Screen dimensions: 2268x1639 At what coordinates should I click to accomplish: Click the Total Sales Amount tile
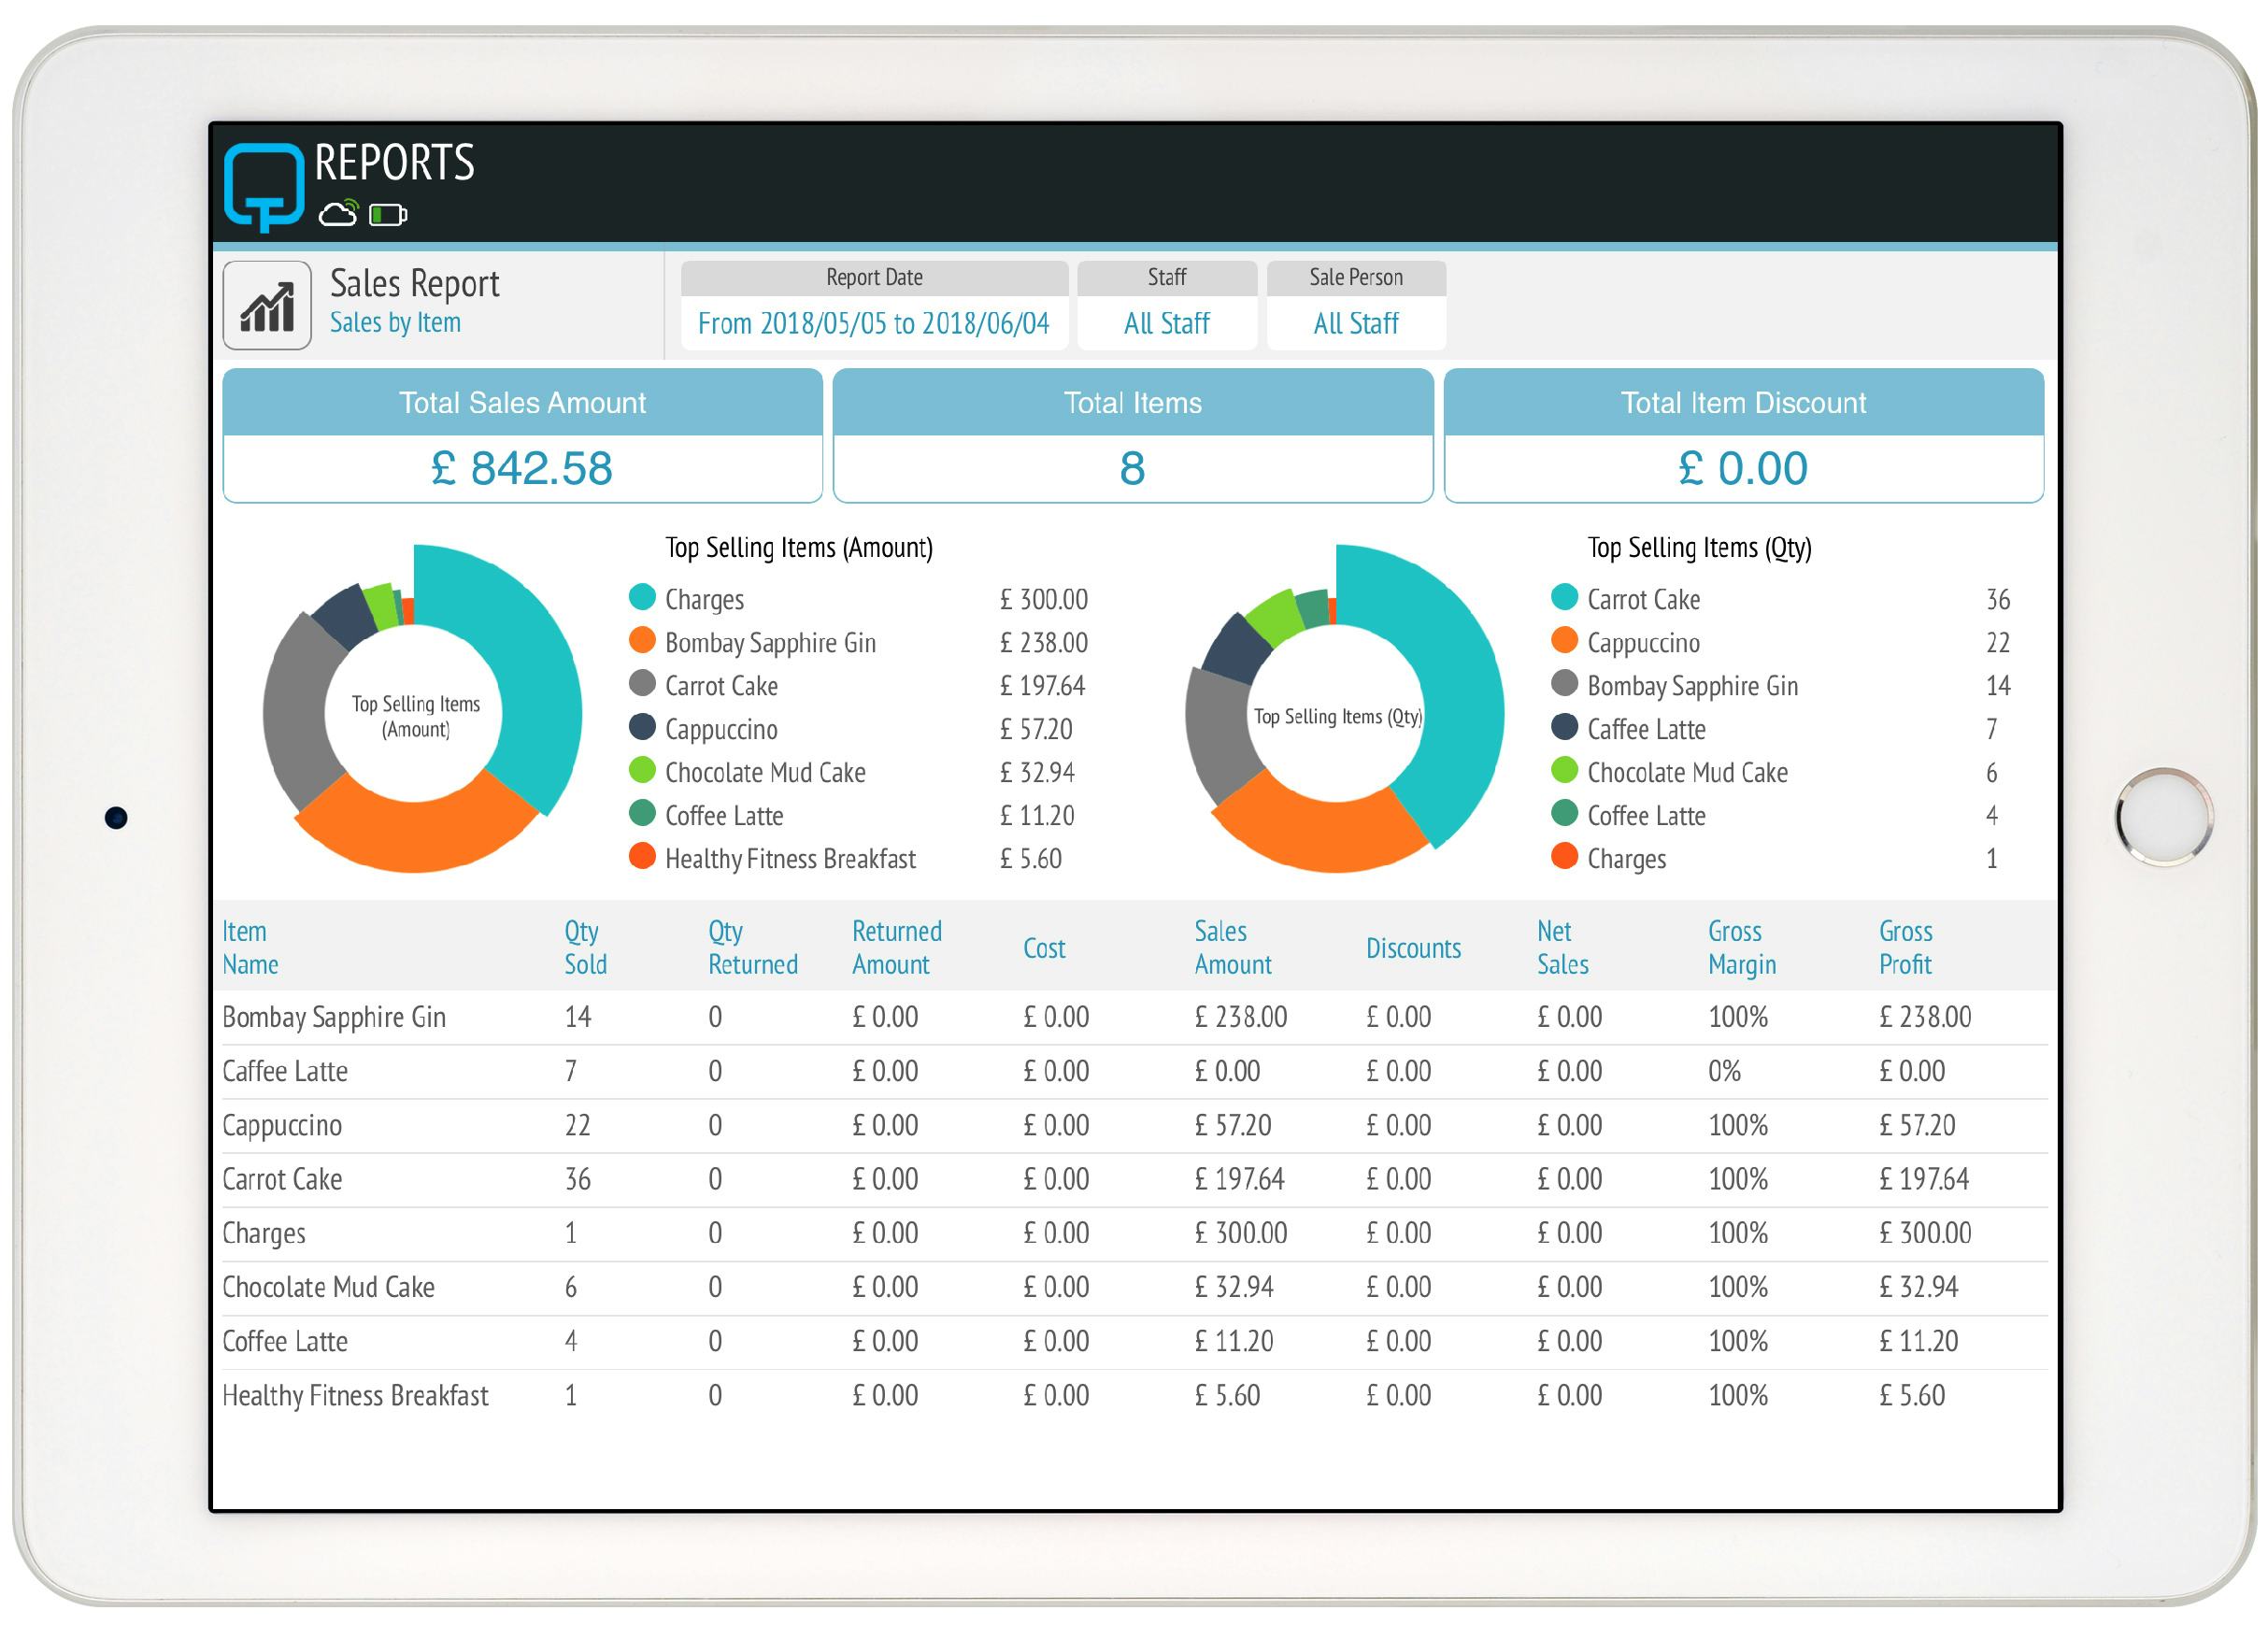[x=522, y=435]
